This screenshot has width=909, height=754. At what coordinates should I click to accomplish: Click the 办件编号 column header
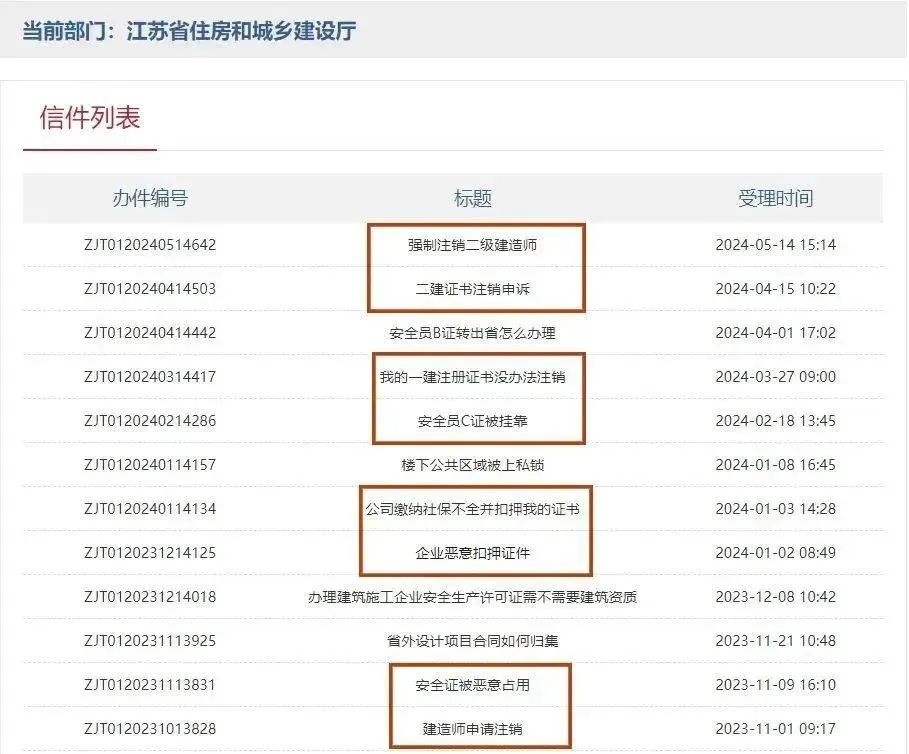[x=150, y=198]
